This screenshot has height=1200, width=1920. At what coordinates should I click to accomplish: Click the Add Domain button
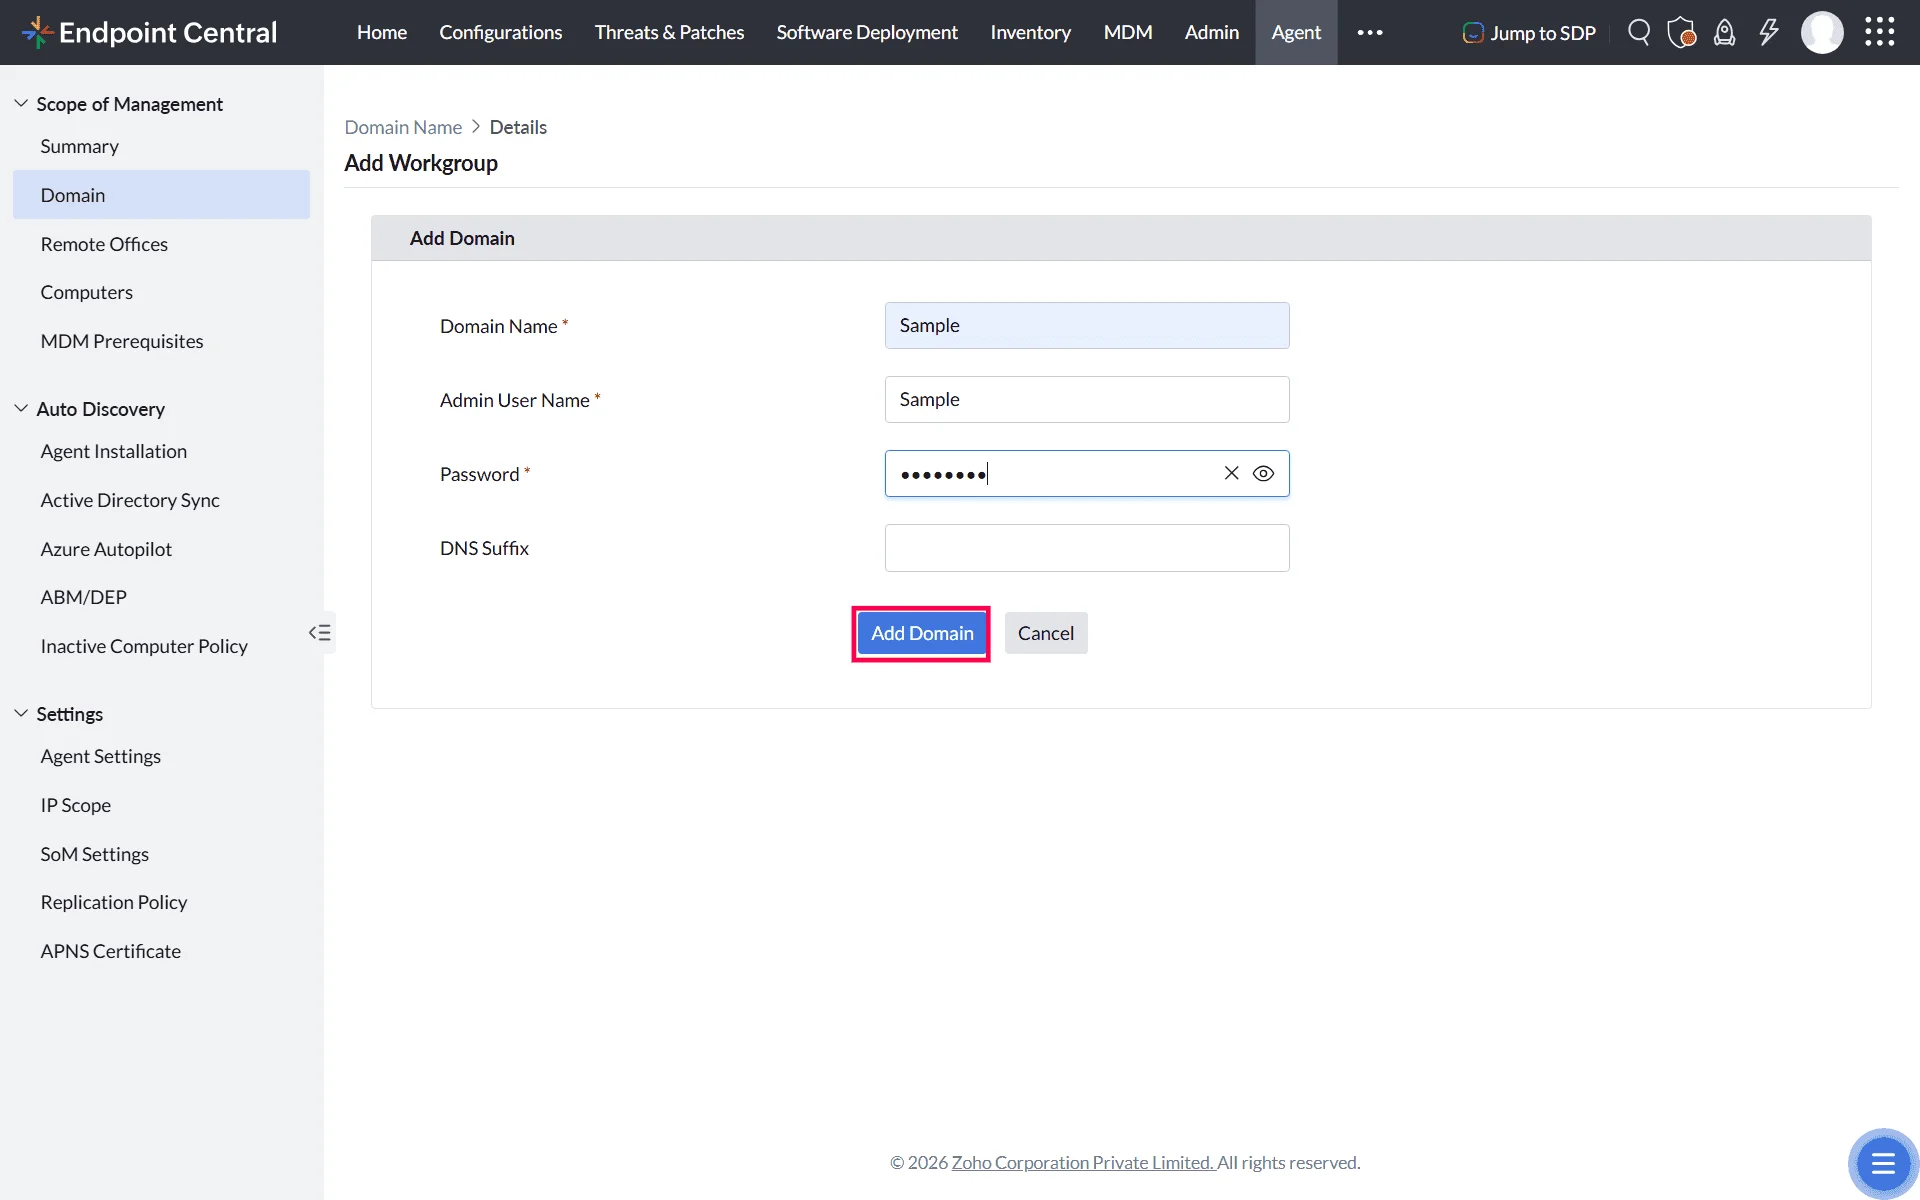tap(922, 633)
